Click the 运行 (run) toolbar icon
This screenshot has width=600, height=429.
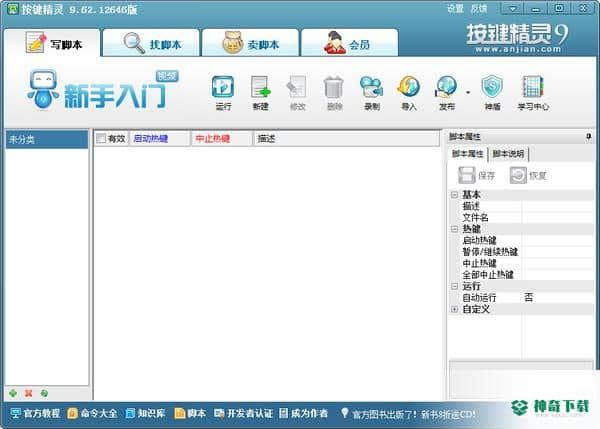pos(223,93)
